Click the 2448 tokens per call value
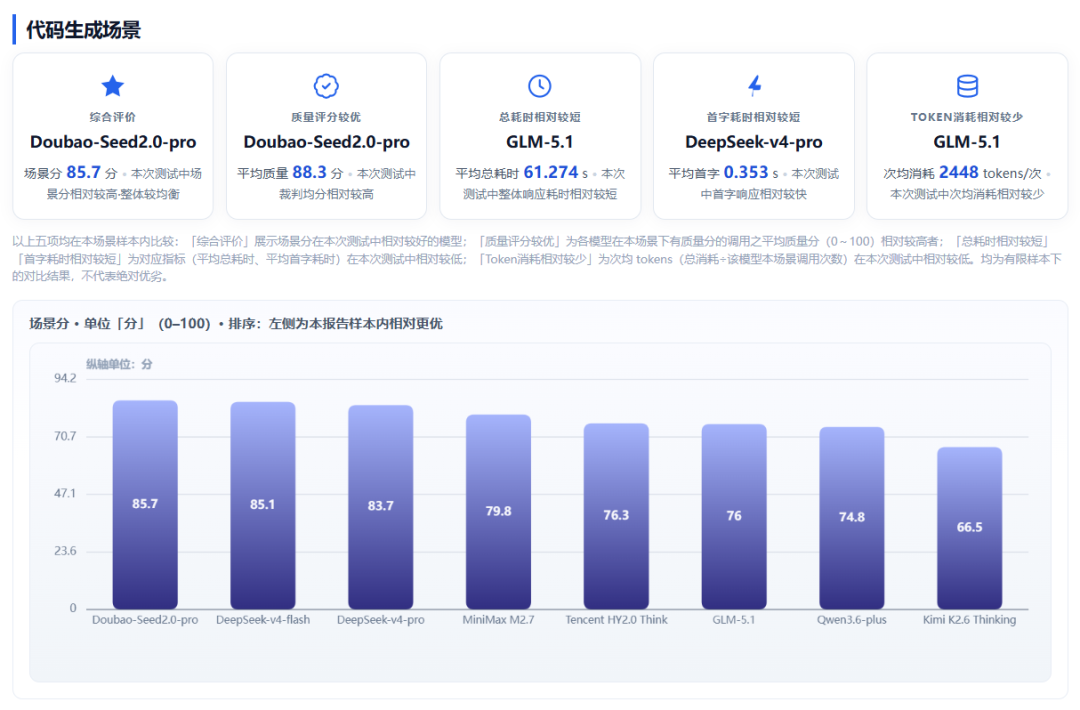 [958, 172]
